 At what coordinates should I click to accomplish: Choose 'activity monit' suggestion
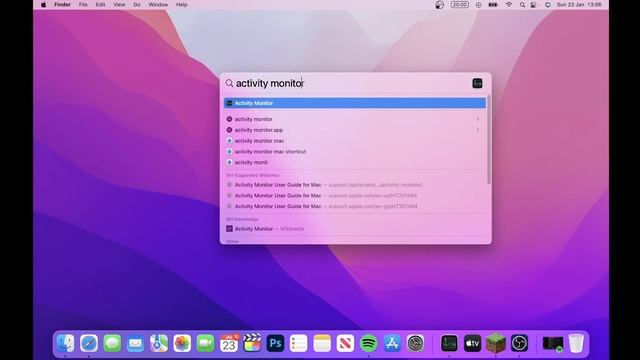(355, 162)
